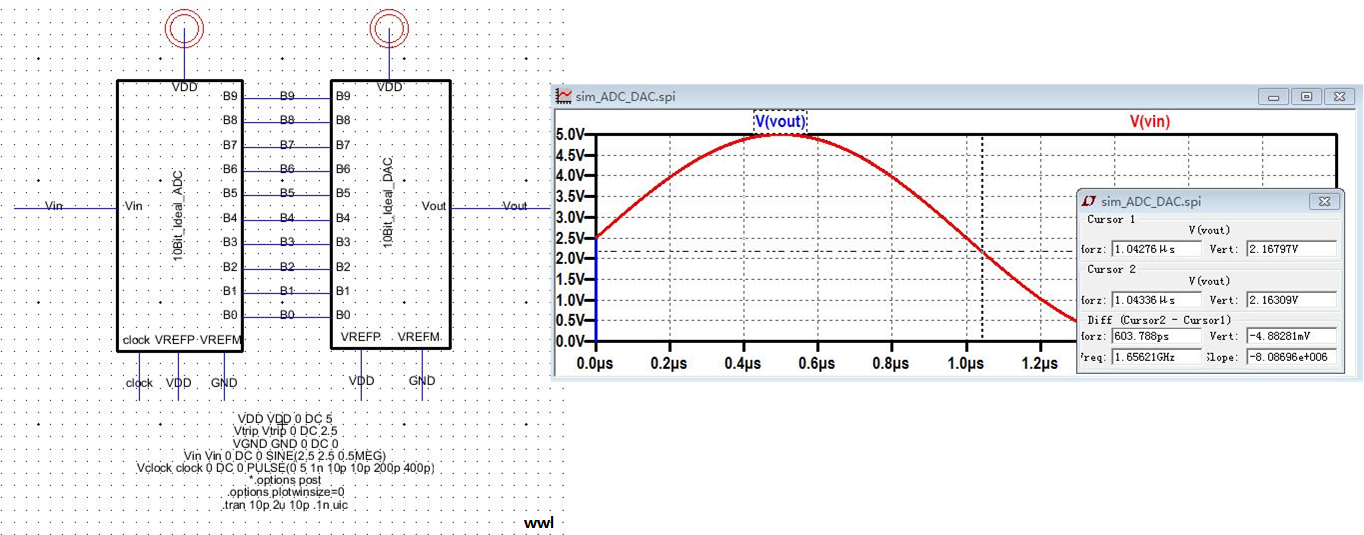Image resolution: width=1364 pixels, height=535 pixels.
Task: Click Cursor 2 horizontal value 1.04336µs field
Action: click(1156, 300)
